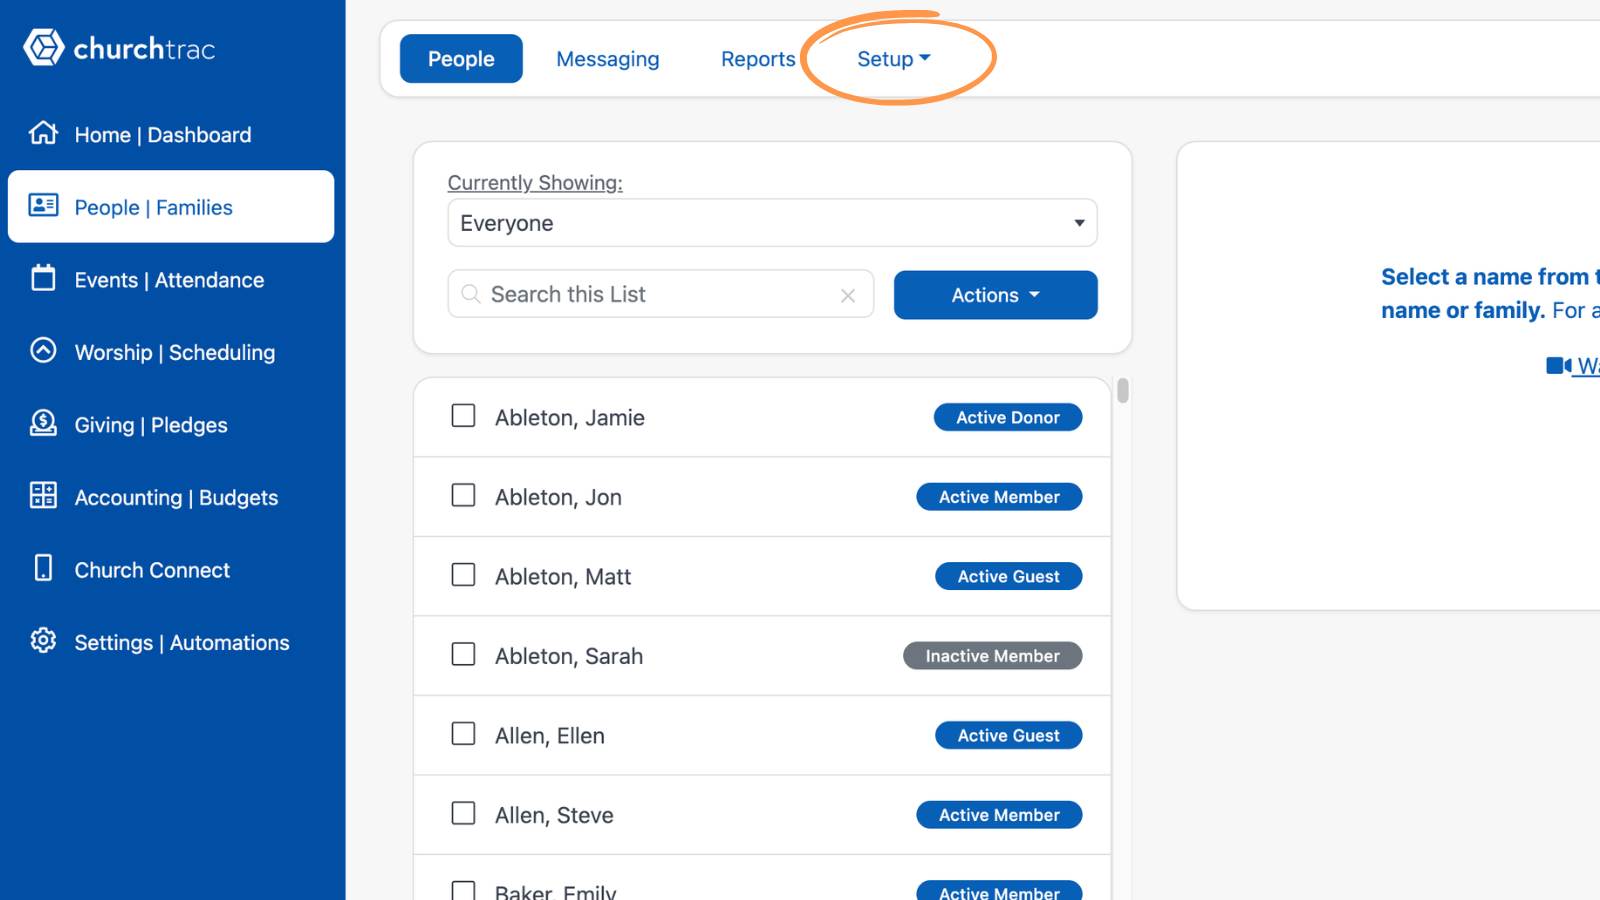
Task: Click the Inactive Member badge for Sarah
Action: pos(992,656)
